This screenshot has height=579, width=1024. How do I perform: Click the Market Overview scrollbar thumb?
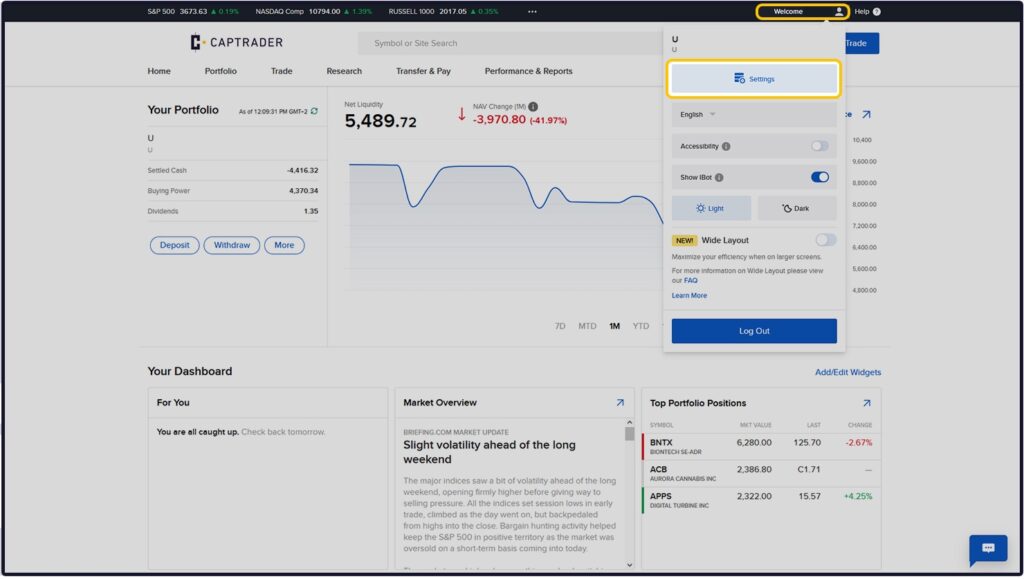pos(629,434)
